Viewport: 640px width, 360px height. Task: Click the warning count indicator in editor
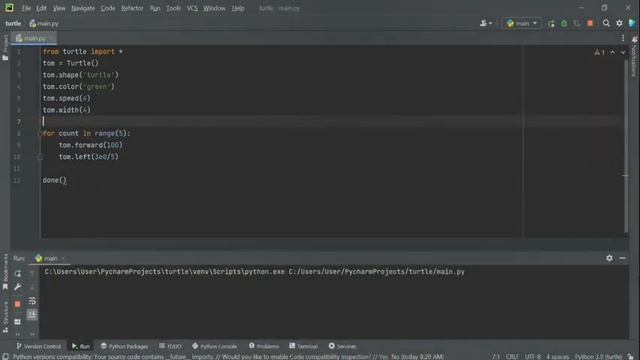[599, 52]
